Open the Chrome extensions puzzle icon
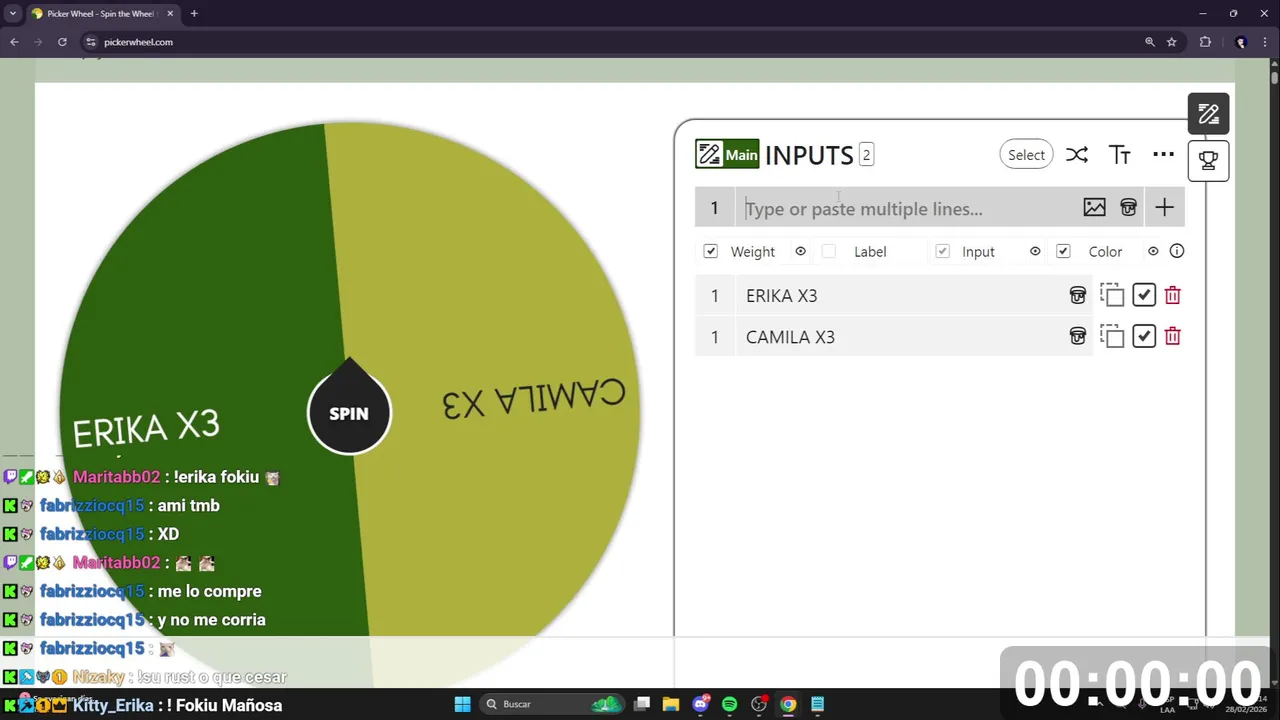This screenshot has width=1280, height=720. [1205, 42]
